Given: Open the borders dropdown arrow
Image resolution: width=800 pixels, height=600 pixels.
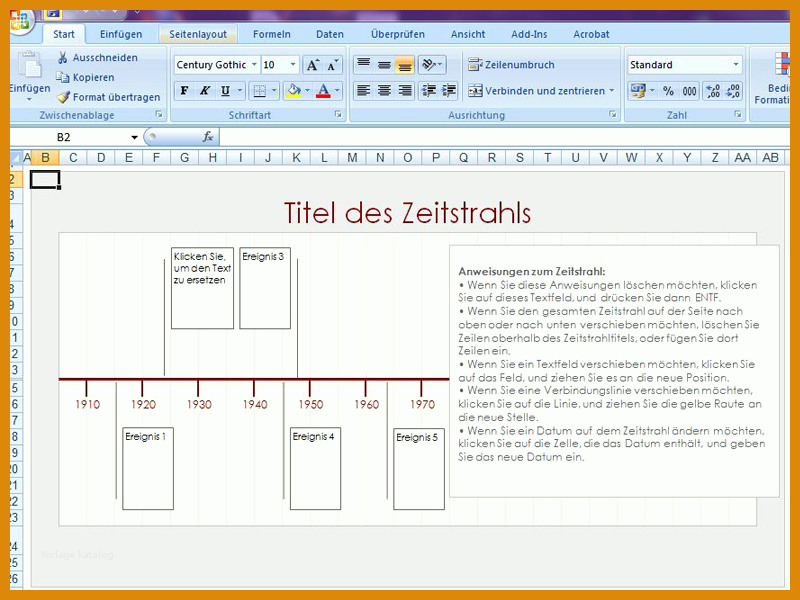Looking at the screenshot, I should click(274, 91).
